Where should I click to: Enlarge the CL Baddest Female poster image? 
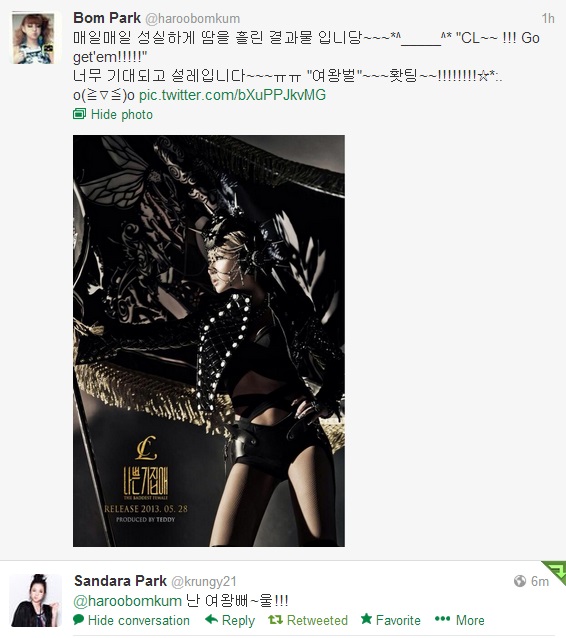coord(209,341)
